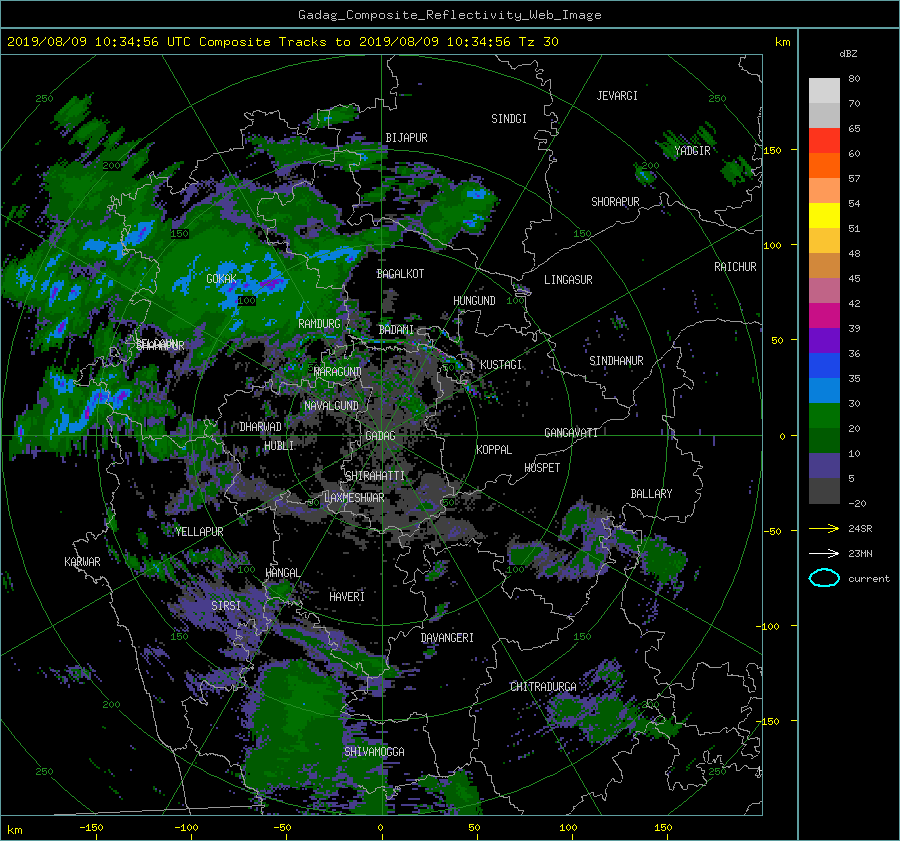Click the BALLARY city label
This screenshot has height=841, width=900.
[x=651, y=494]
